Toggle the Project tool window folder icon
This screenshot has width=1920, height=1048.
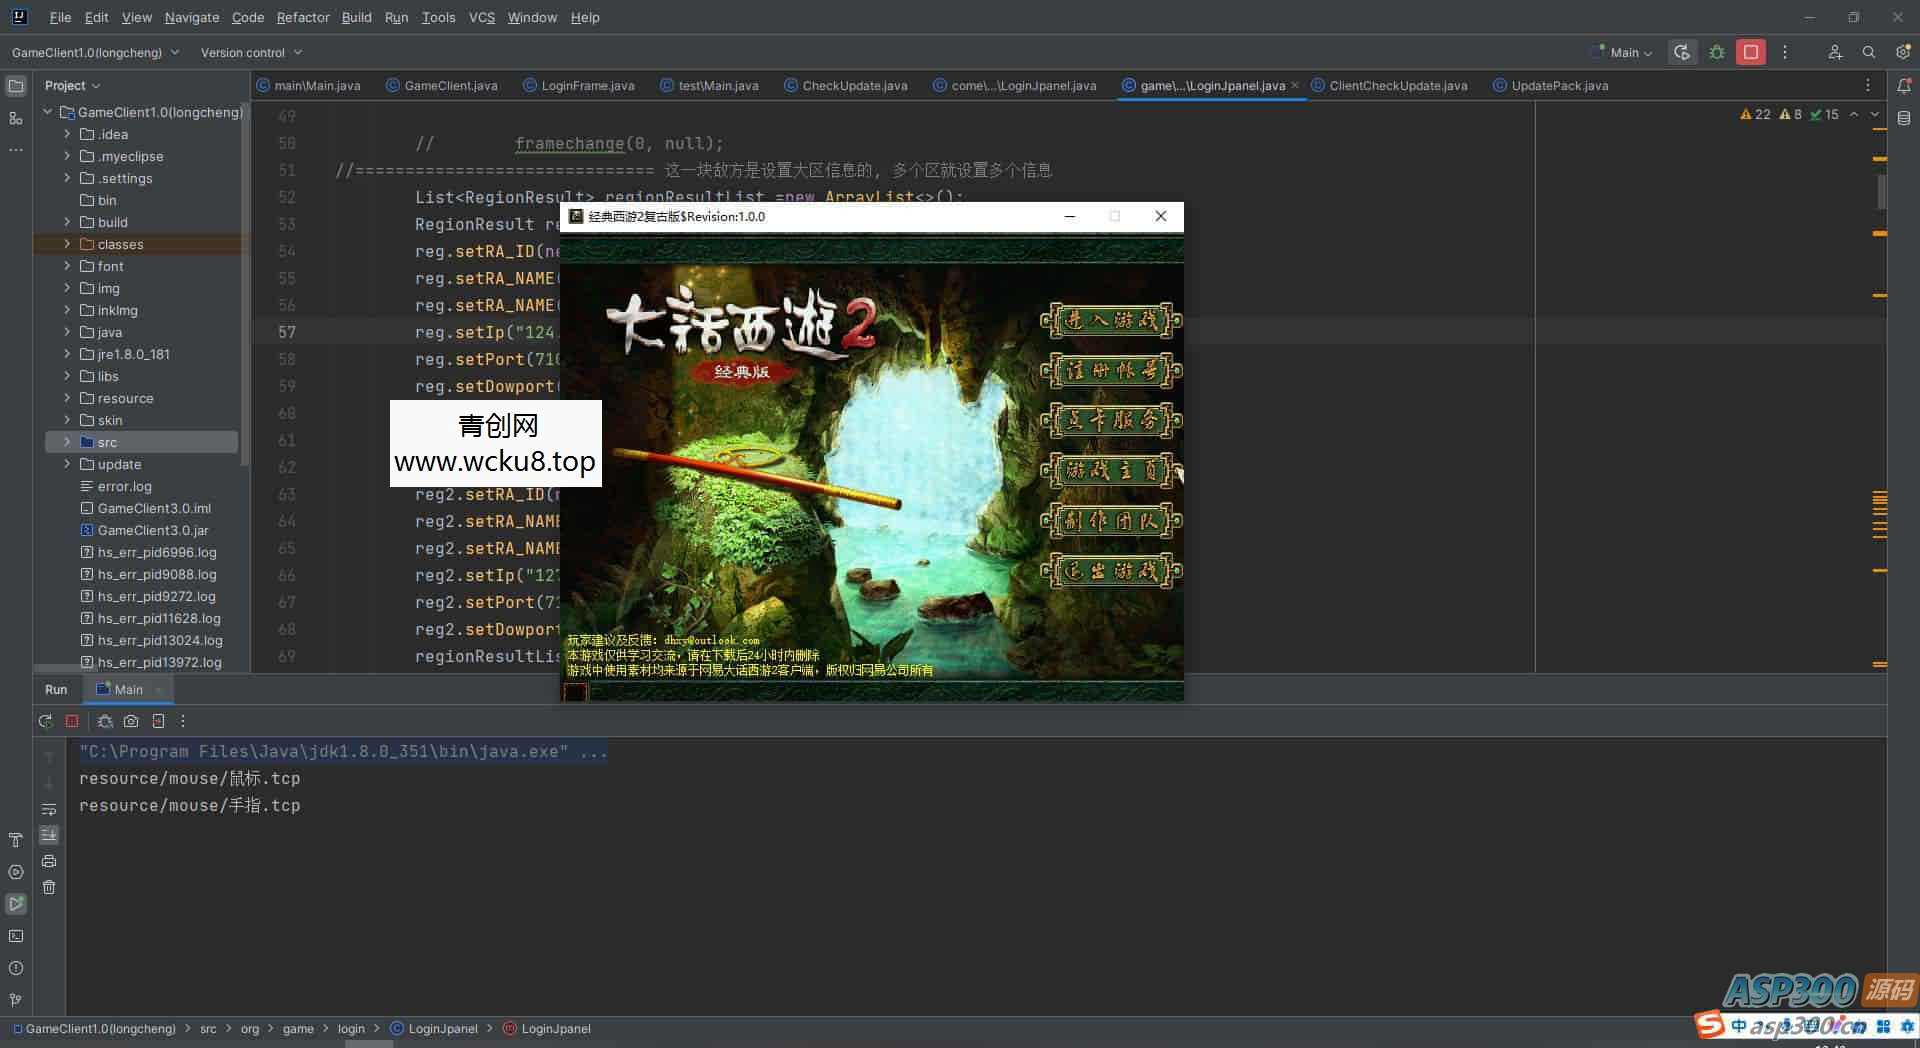point(16,86)
